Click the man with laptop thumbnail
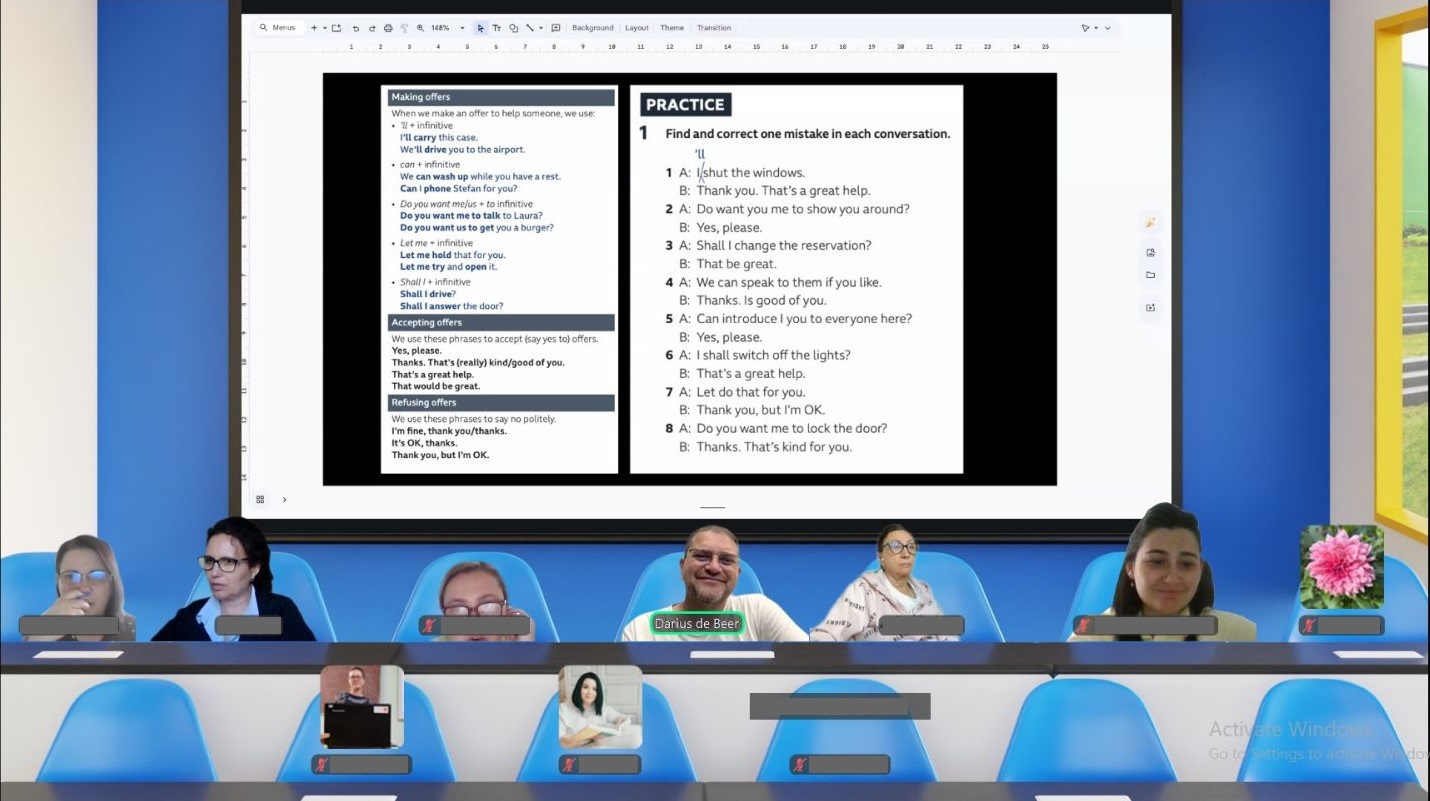Screen dimensions: 1430x801 pos(362,707)
